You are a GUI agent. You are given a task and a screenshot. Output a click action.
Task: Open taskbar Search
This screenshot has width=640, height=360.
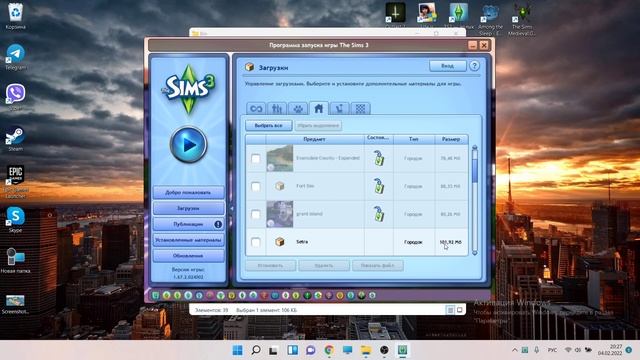(256, 350)
